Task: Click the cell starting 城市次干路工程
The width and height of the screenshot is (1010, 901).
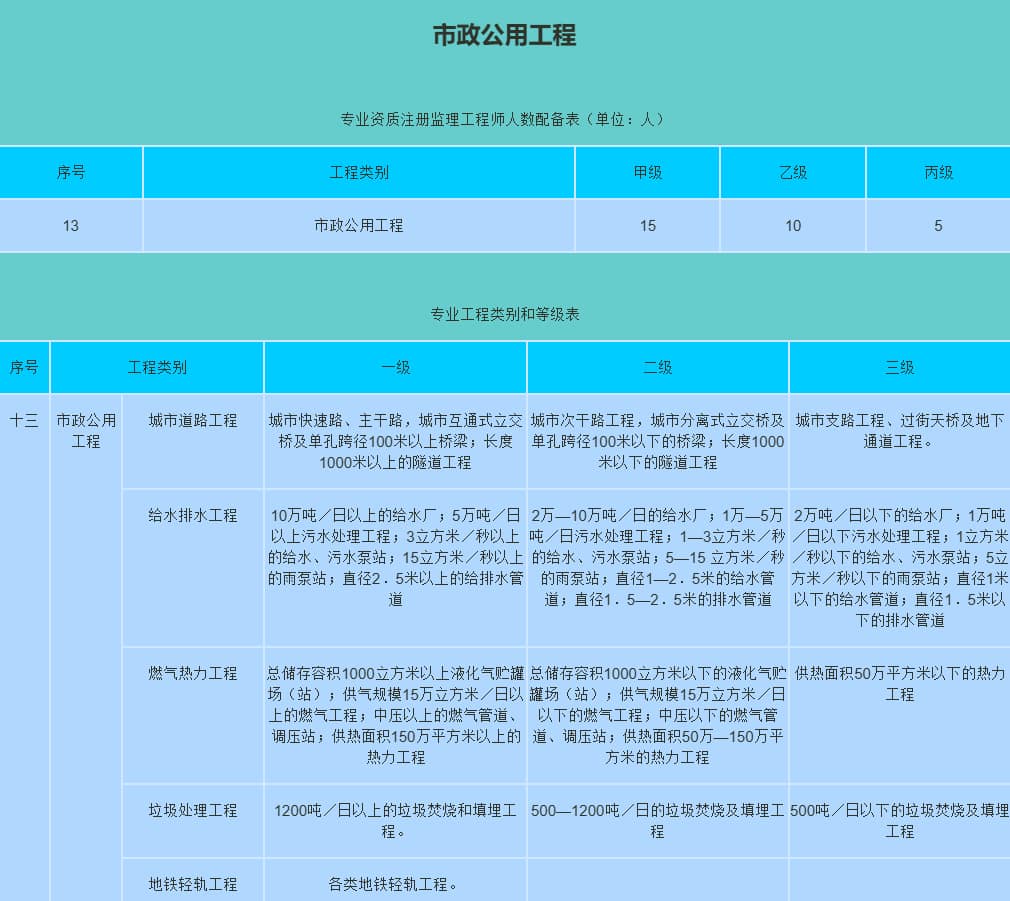Action: tap(658, 441)
